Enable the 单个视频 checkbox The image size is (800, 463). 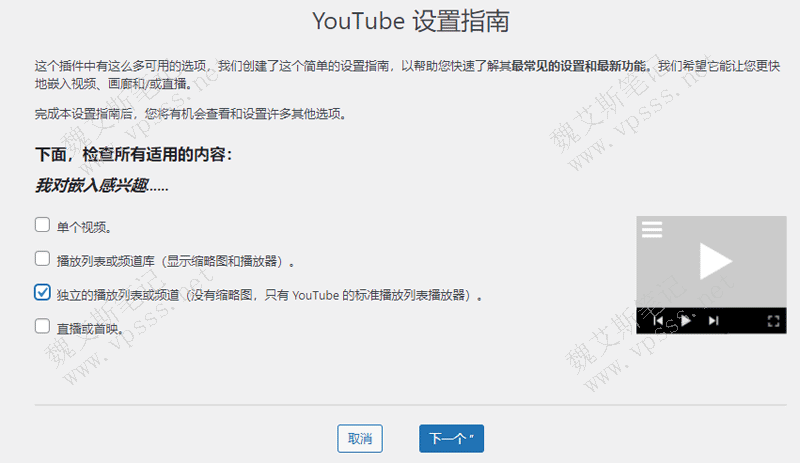(x=42, y=224)
